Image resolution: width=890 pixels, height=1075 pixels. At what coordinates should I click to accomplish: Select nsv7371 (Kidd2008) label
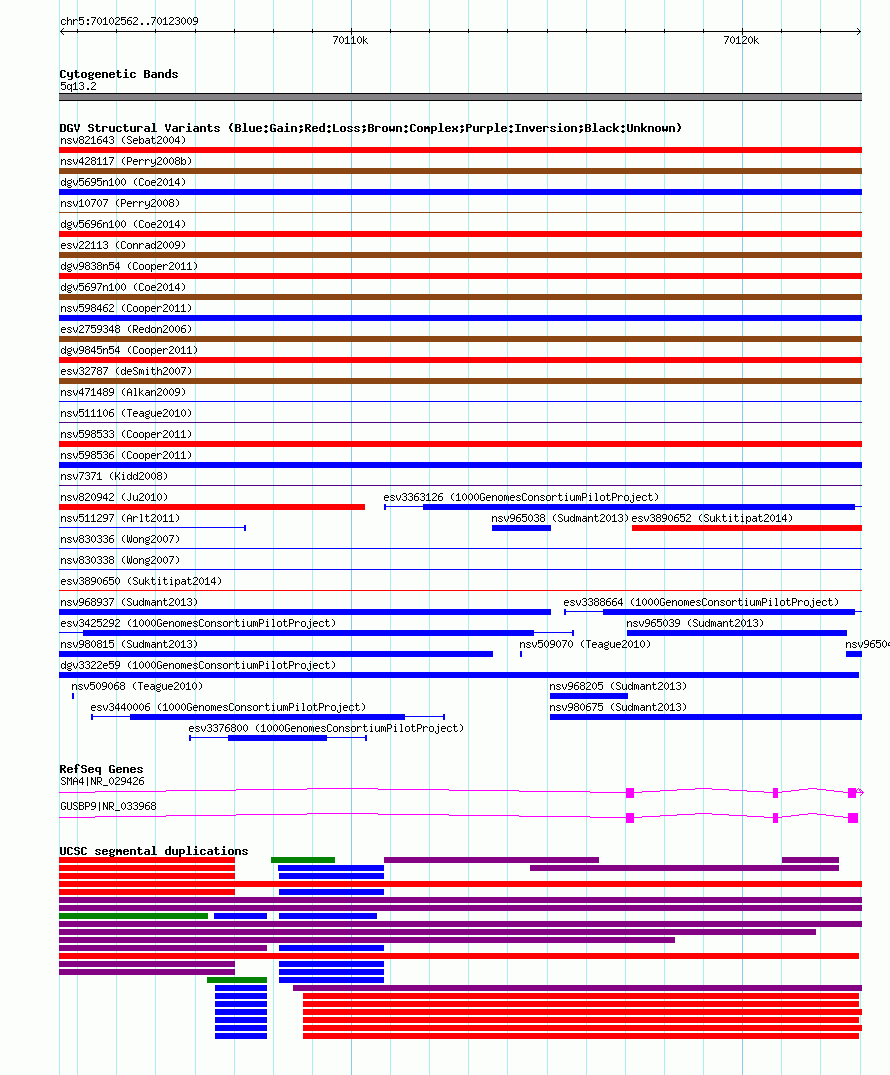[114, 476]
